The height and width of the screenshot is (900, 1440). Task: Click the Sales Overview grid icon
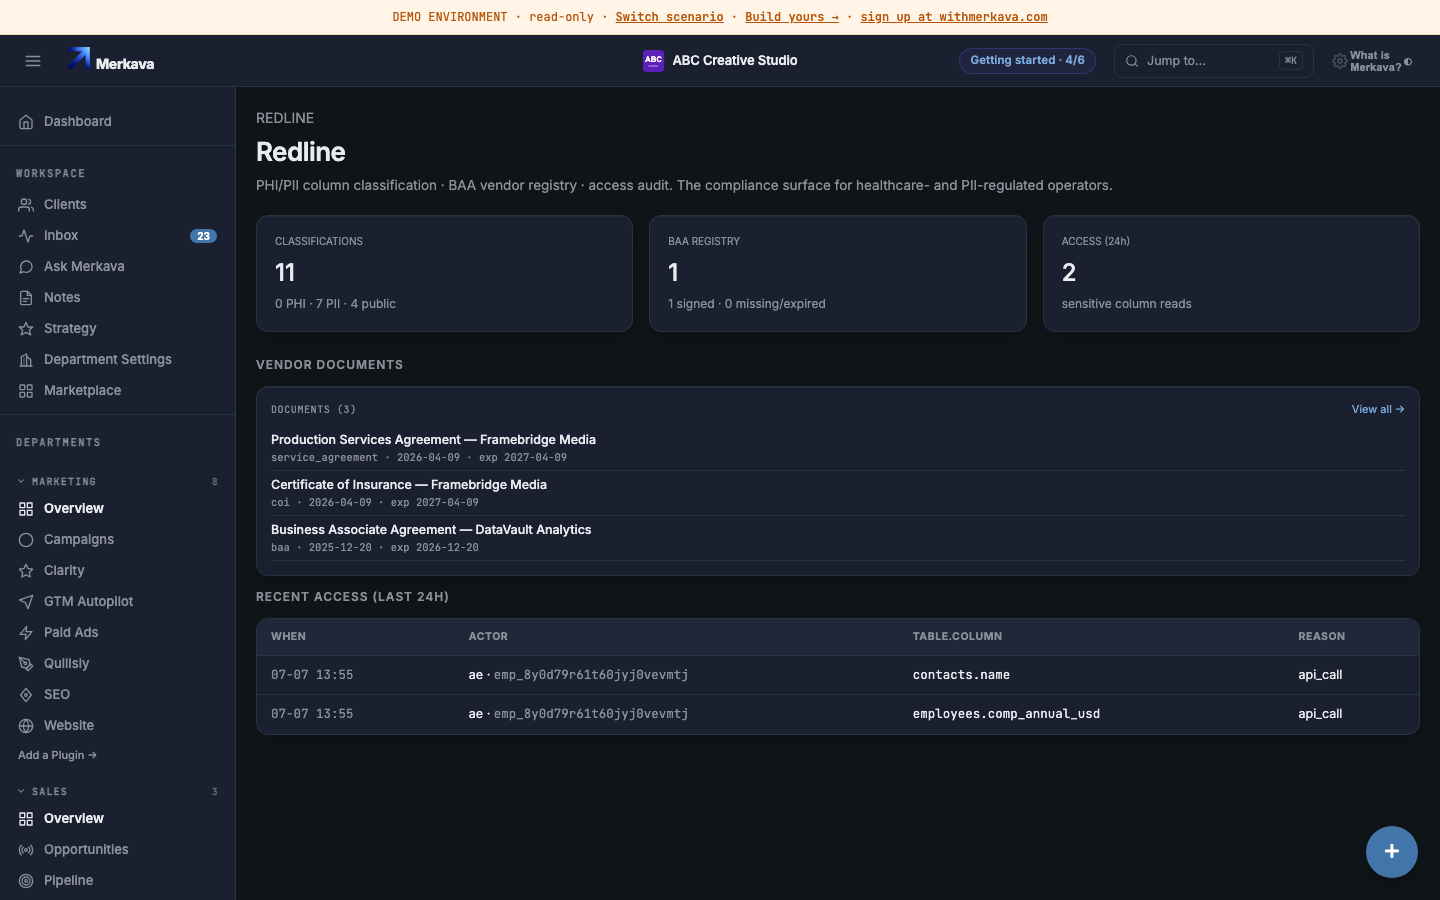point(26,819)
